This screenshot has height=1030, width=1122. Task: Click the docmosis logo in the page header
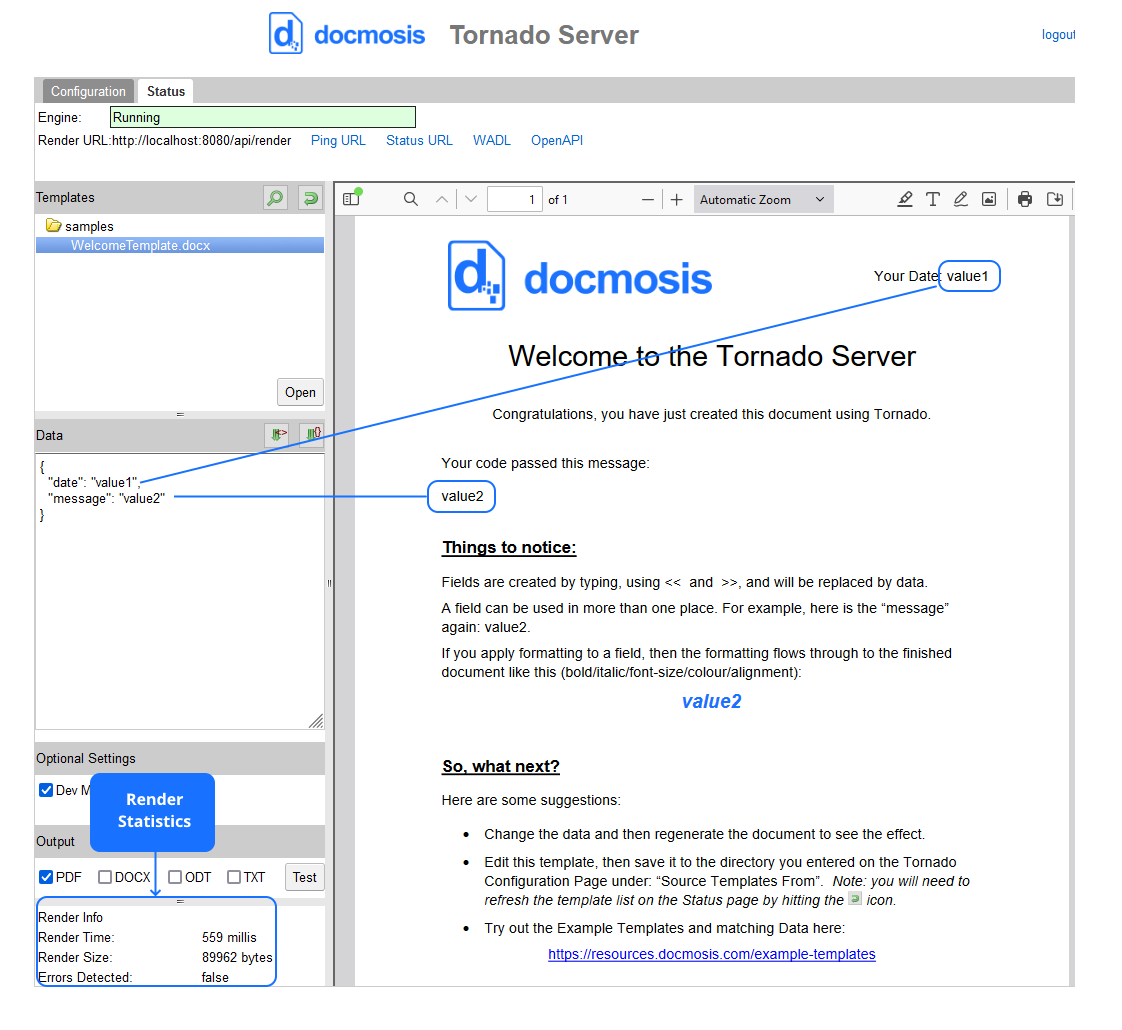[347, 34]
